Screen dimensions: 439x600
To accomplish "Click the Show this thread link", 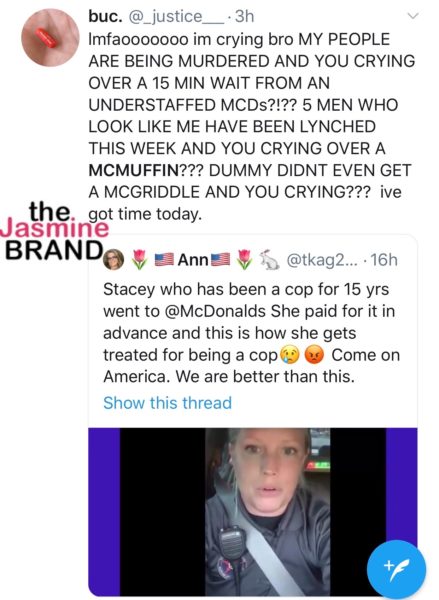I will click(167, 403).
